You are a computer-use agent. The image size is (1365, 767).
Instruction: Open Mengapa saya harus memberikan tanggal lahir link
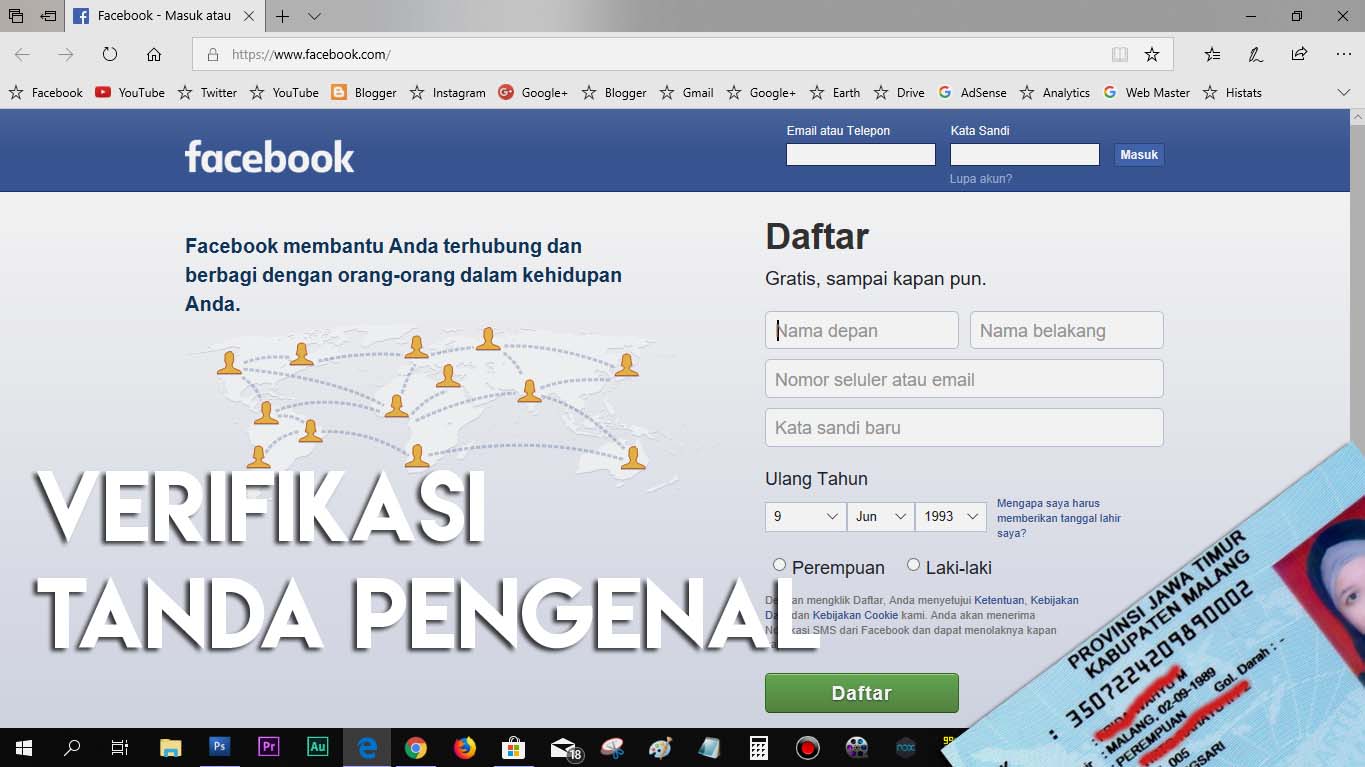pos(1059,518)
